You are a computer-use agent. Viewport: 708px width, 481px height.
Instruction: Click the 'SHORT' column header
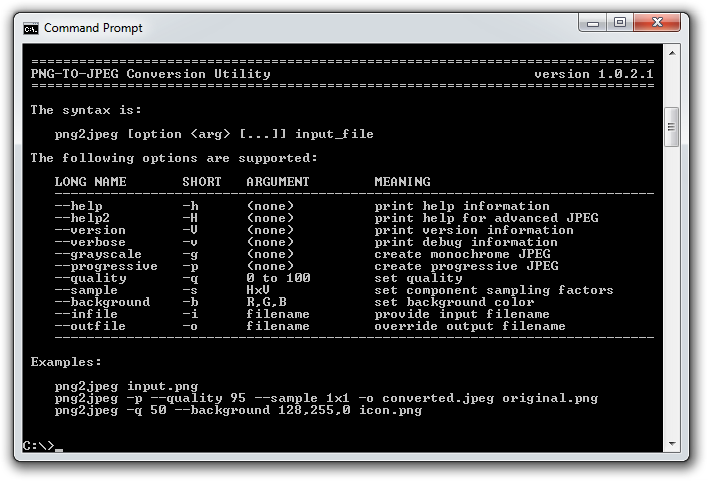click(x=202, y=182)
